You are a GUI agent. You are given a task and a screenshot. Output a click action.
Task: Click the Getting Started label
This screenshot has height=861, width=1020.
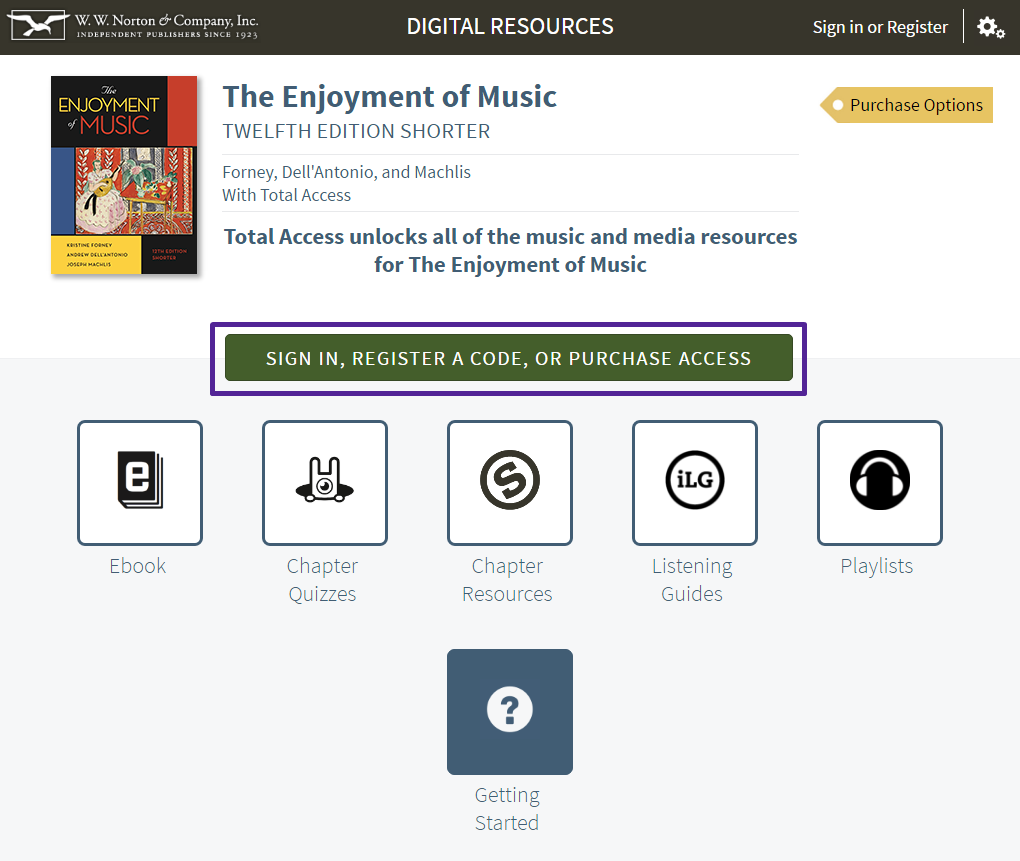[x=507, y=808]
